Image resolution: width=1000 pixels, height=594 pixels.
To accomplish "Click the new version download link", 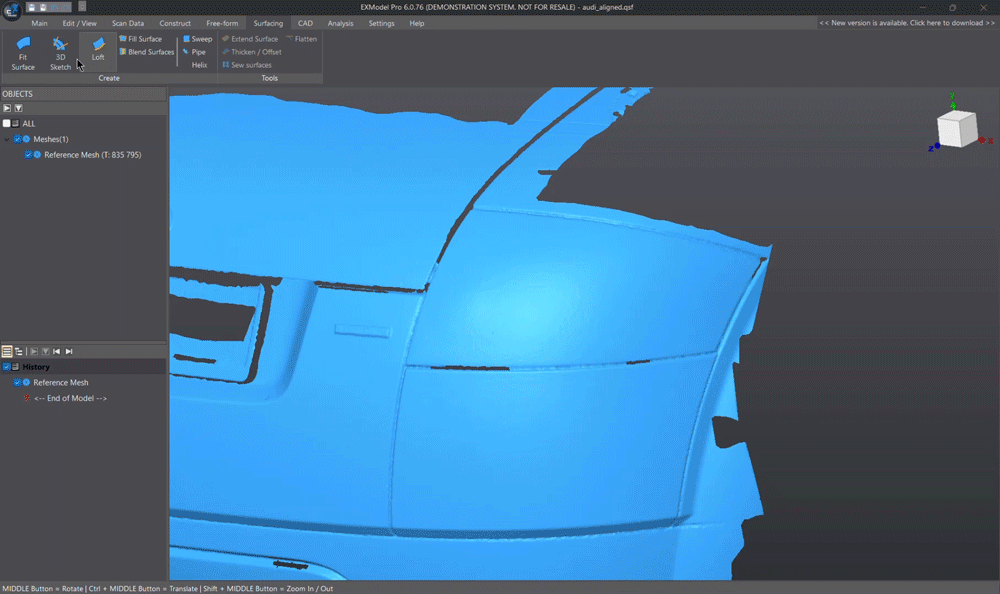I will click(907, 23).
